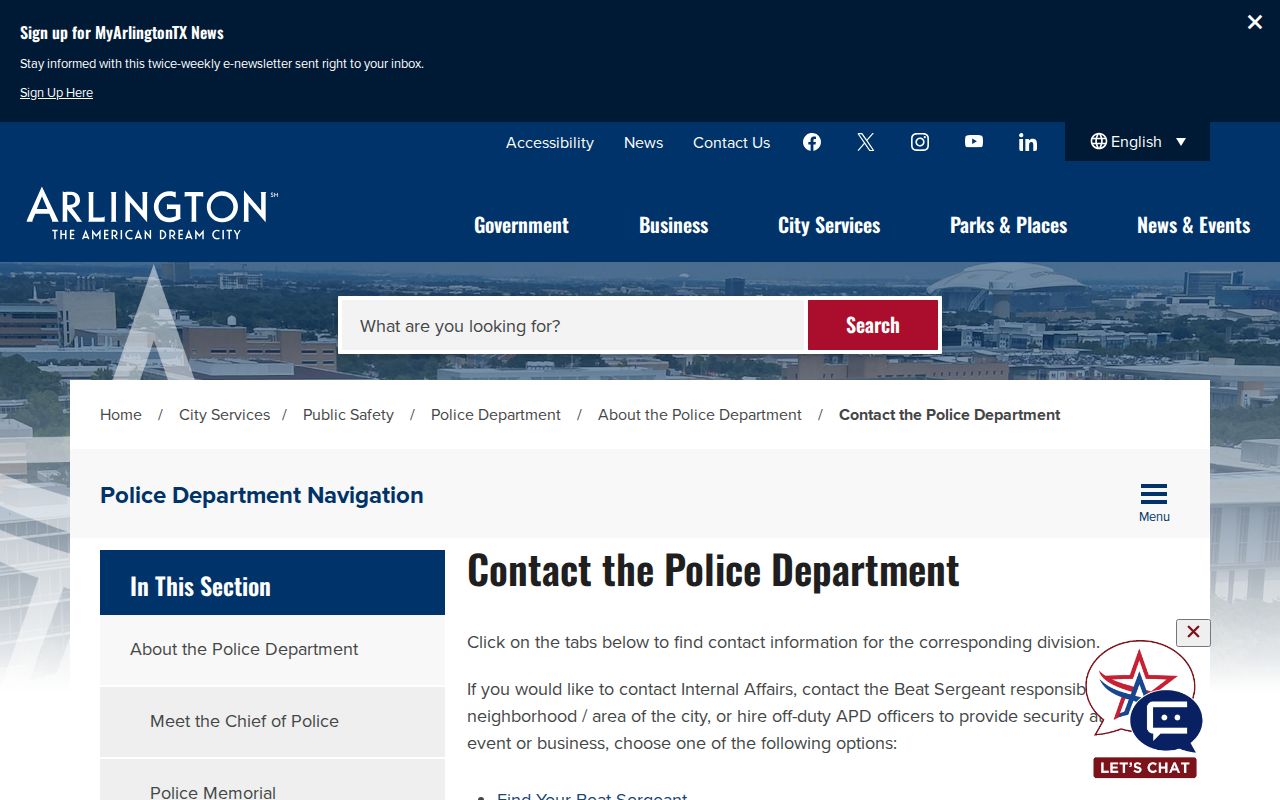Open the Parks & Places menu
This screenshot has height=800, width=1280.
1009,225
